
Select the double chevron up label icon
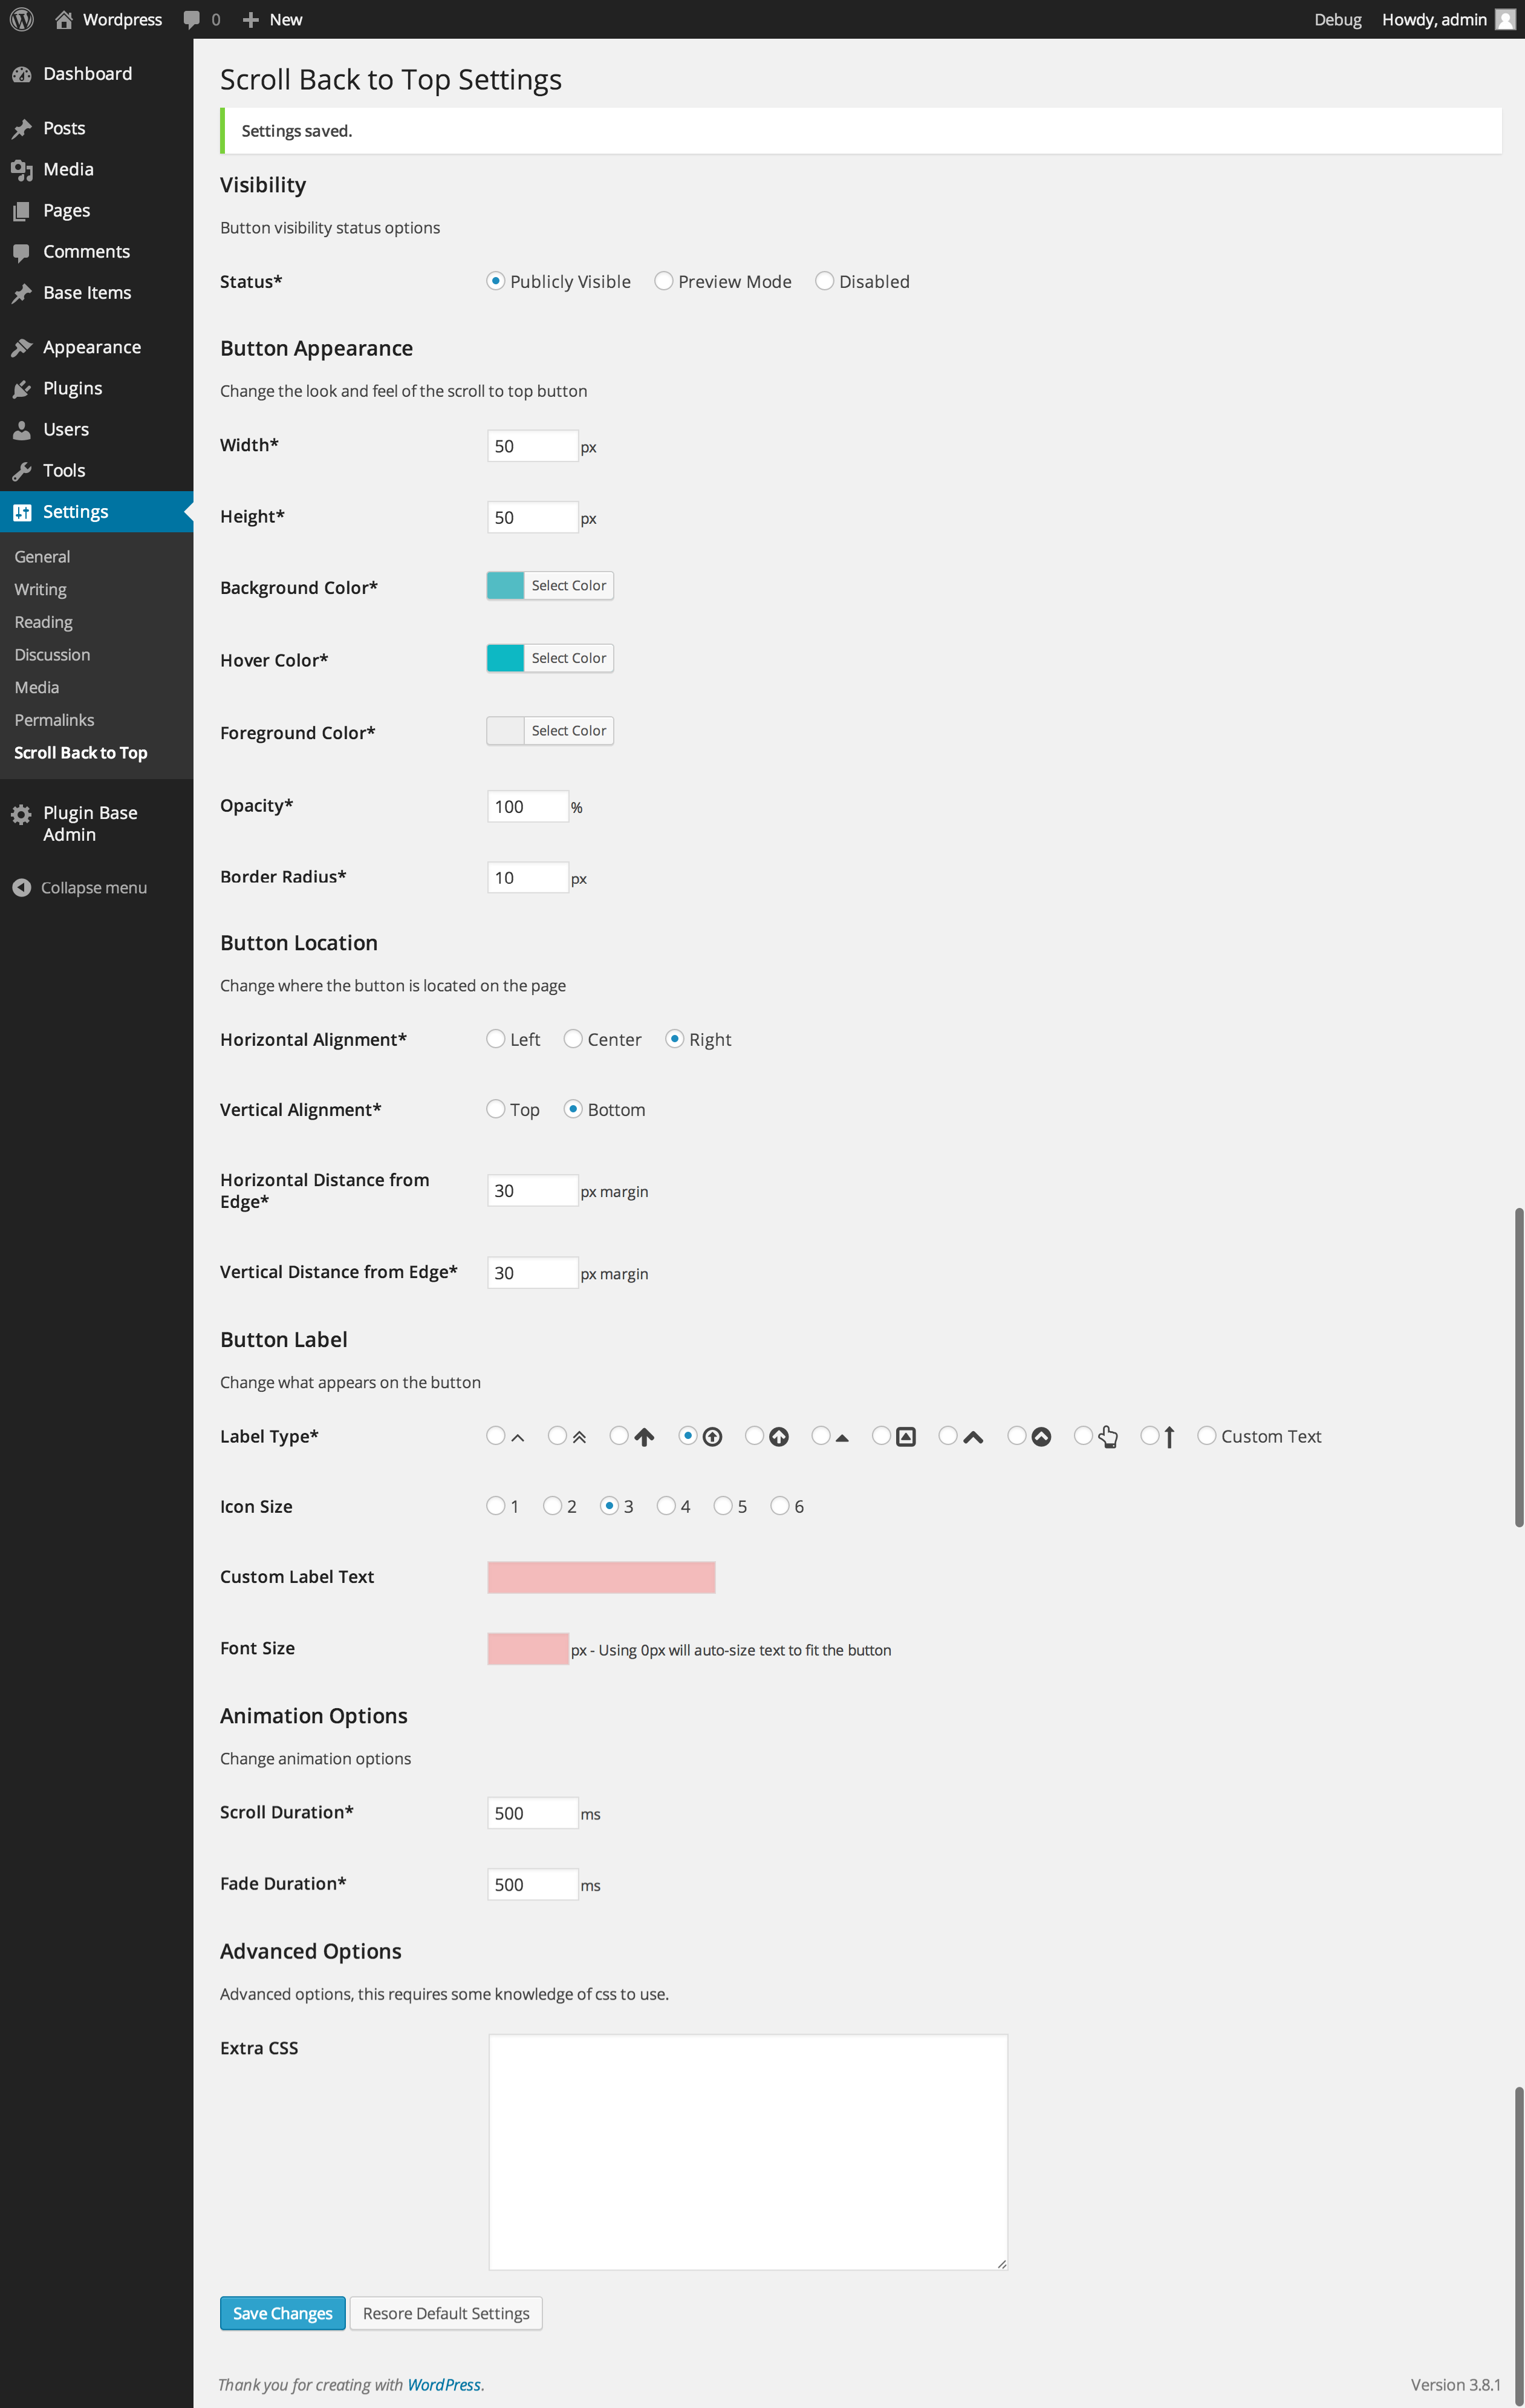tap(558, 1435)
